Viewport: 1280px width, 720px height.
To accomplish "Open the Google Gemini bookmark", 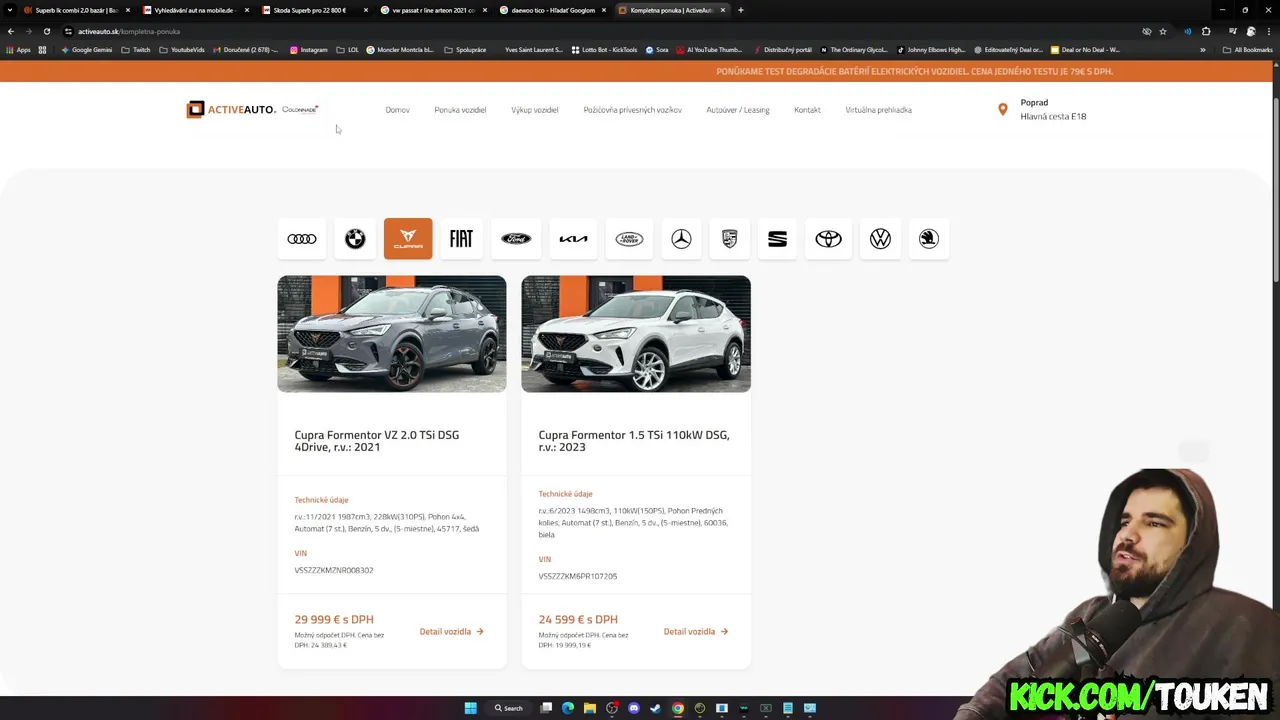I will [86, 49].
